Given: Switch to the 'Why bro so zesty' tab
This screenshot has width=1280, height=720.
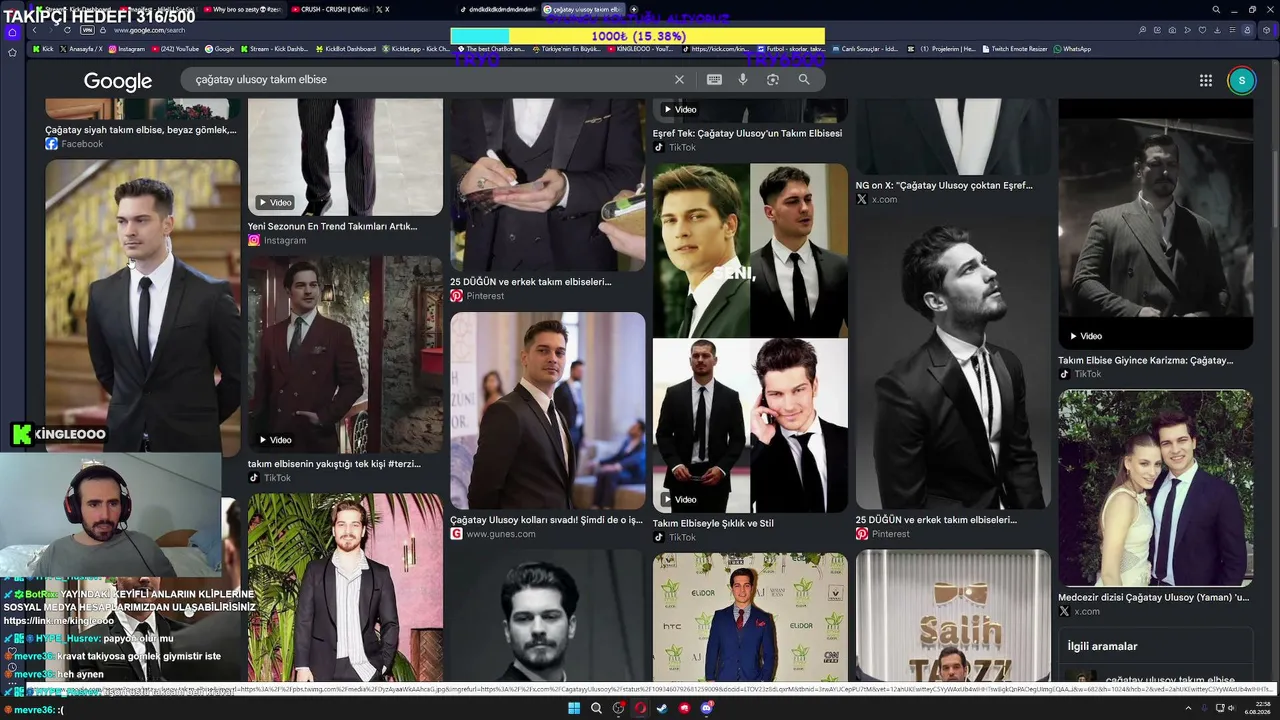Looking at the screenshot, I should tap(242, 9).
